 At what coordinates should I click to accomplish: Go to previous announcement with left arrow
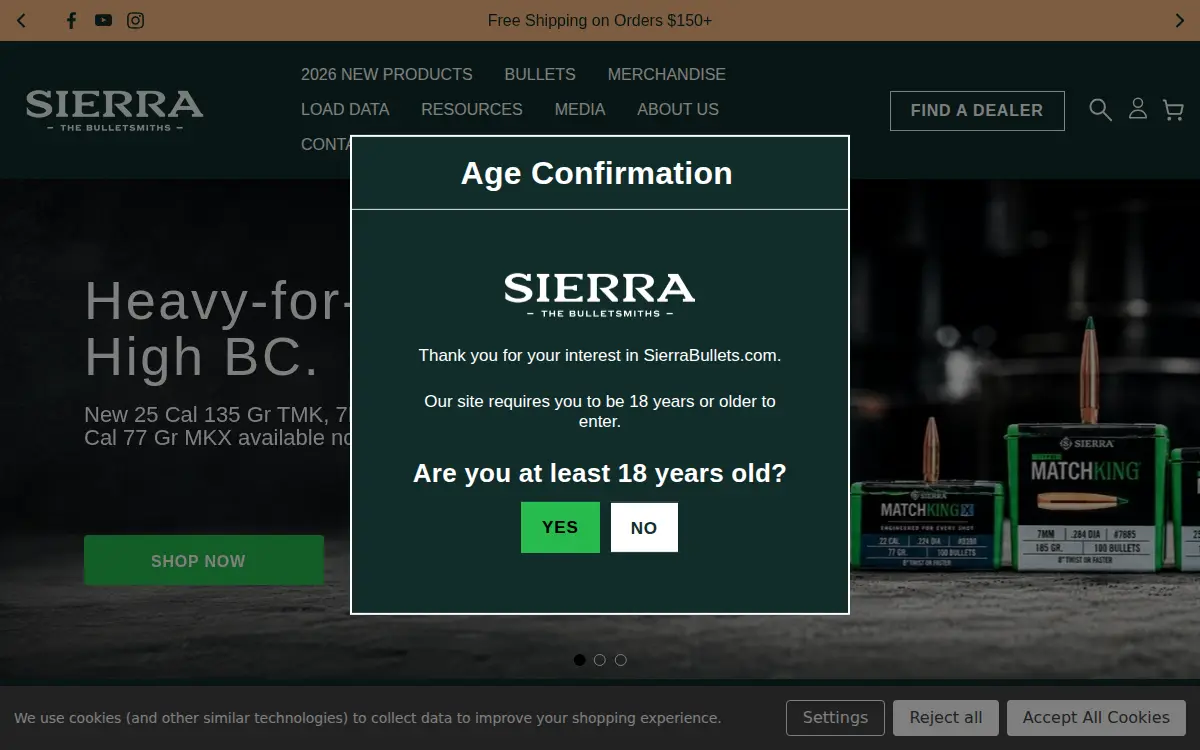[21, 20]
